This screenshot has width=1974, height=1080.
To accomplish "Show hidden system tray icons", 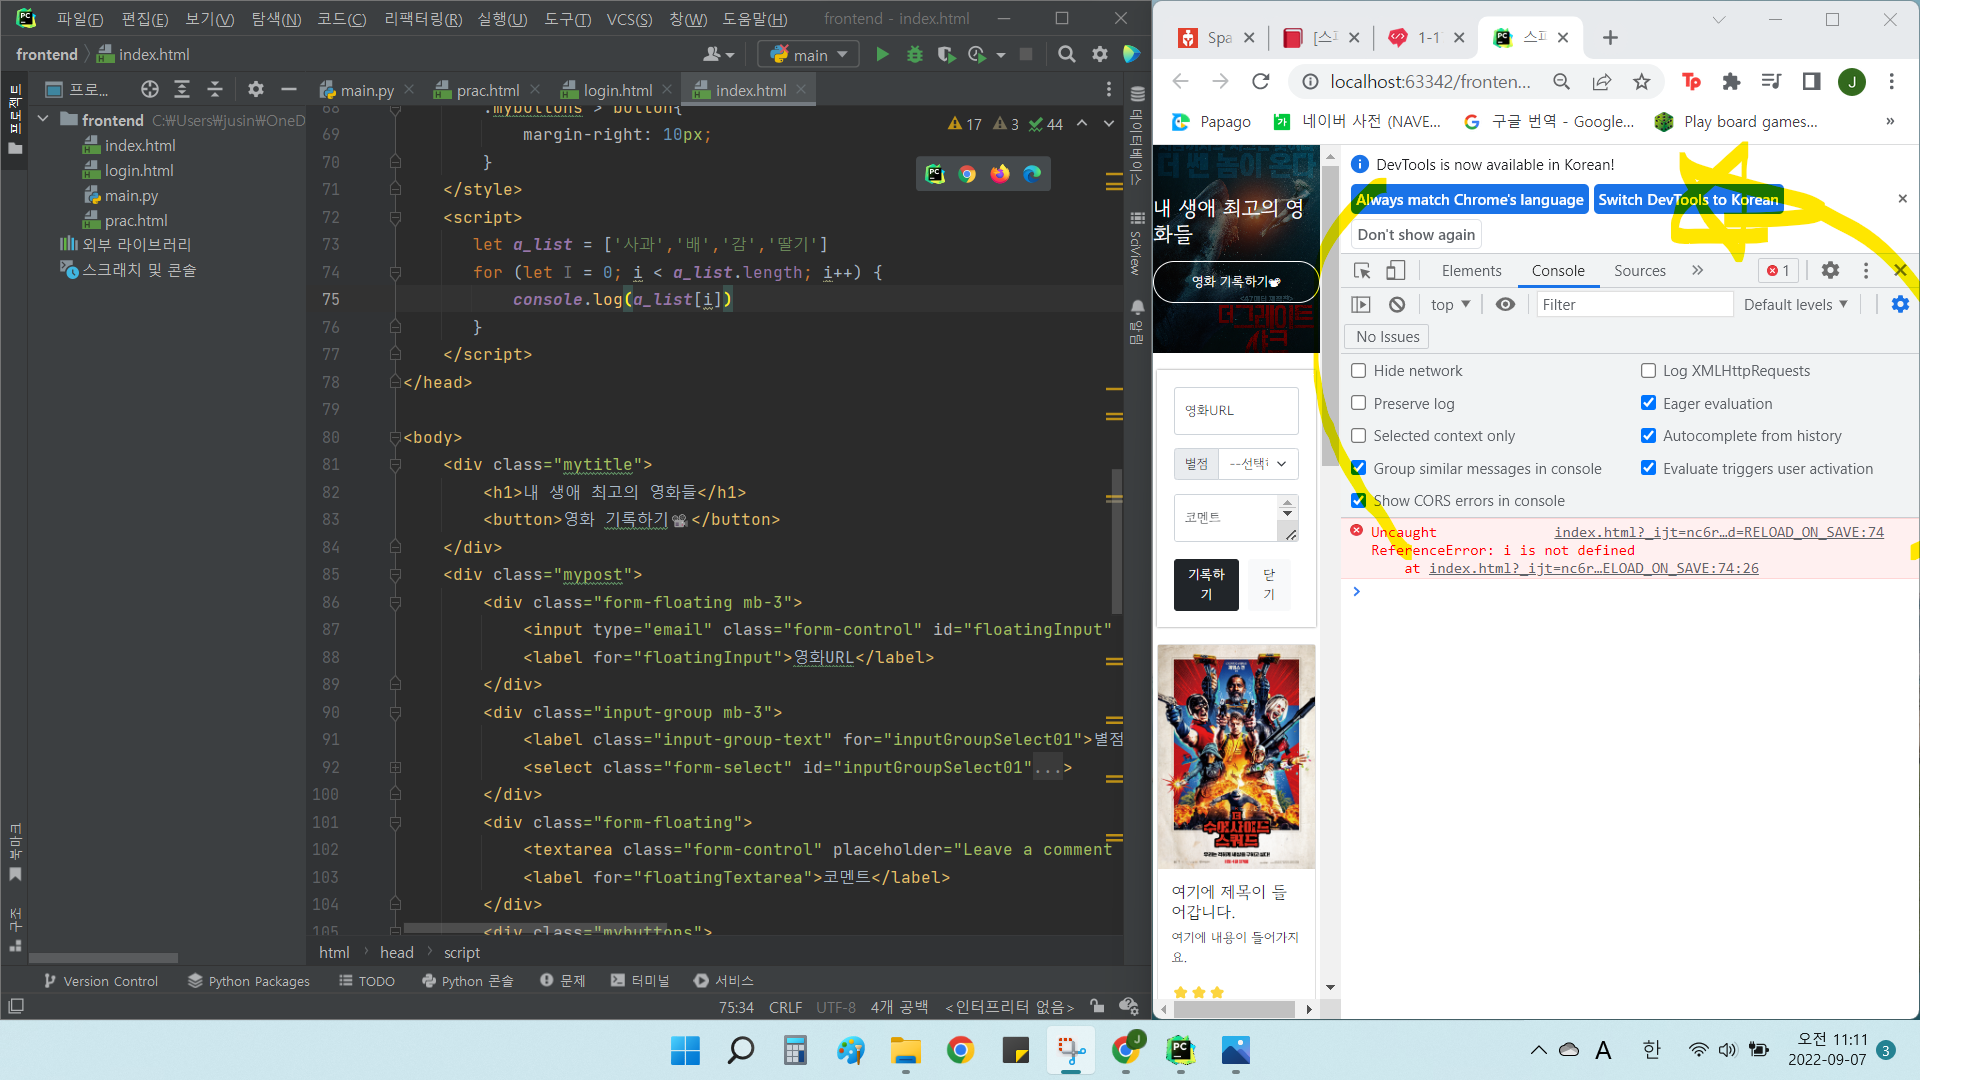I will point(1538,1050).
